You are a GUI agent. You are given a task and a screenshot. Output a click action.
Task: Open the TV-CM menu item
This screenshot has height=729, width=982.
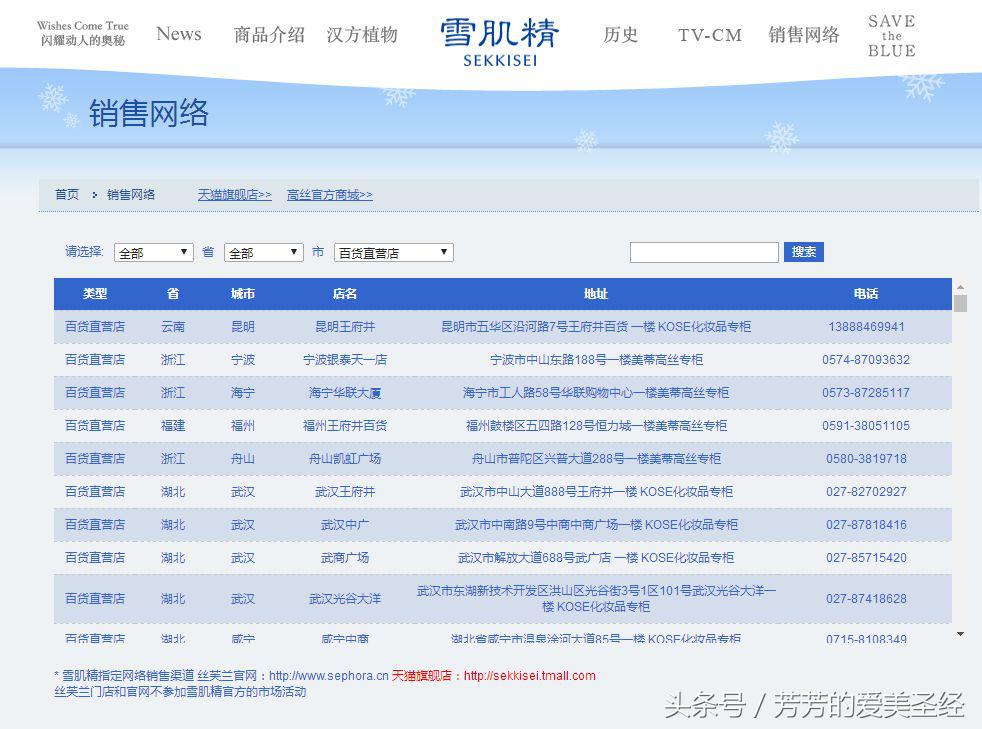(710, 35)
